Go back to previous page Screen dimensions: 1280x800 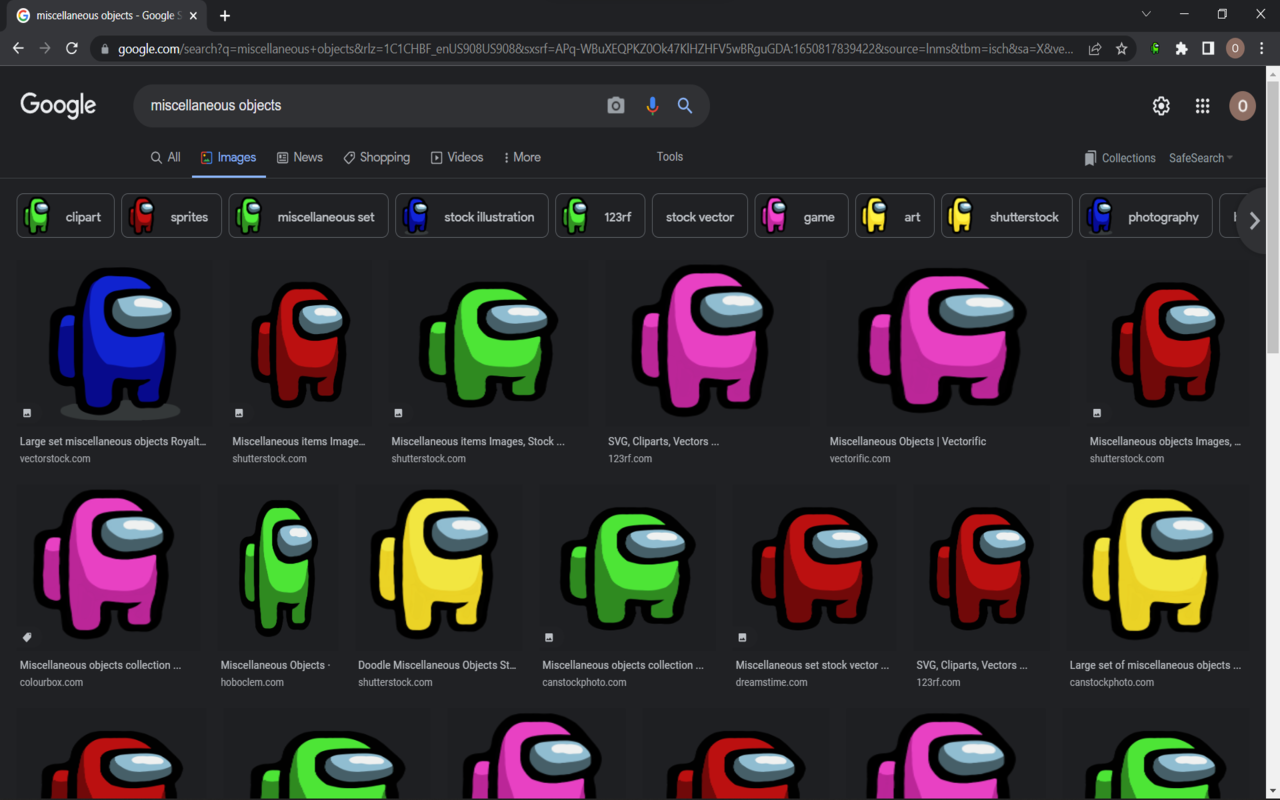point(18,48)
